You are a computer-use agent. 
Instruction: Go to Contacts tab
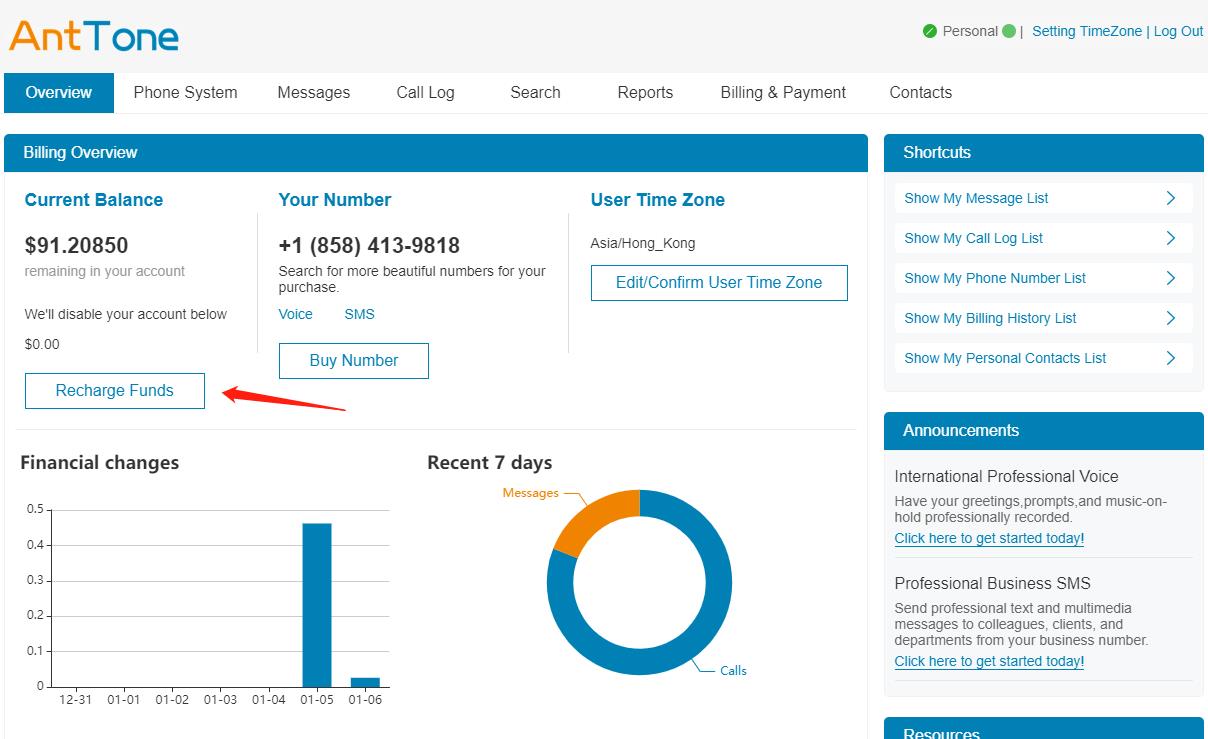pyautogui.click(x=920, y=92)
